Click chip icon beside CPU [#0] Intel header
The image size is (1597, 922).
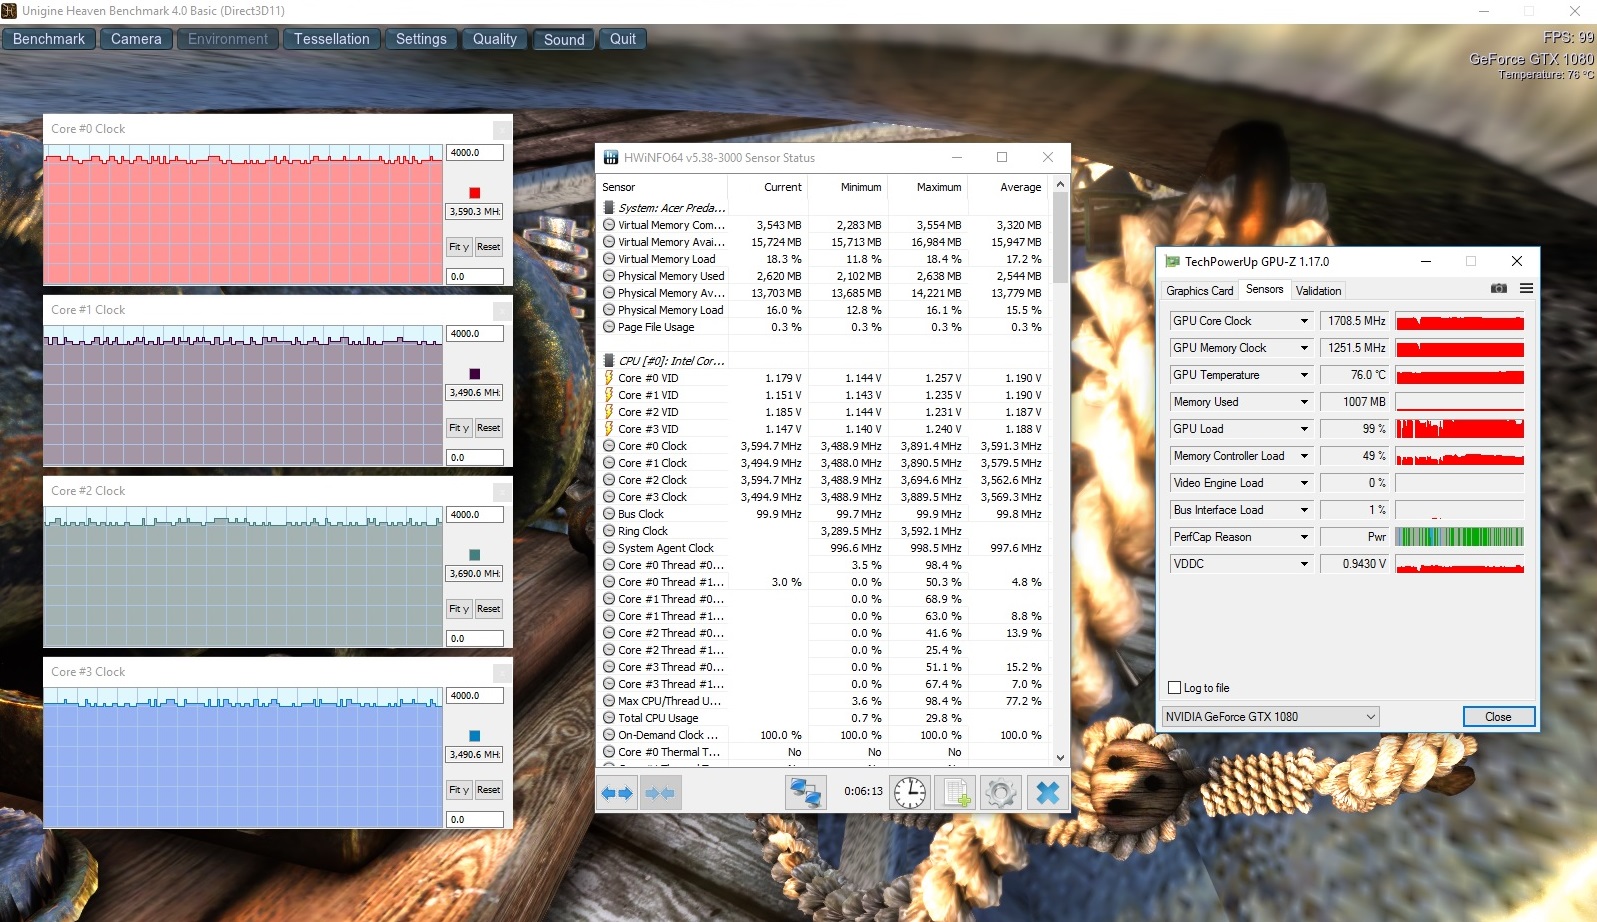[x=609, y=361]
